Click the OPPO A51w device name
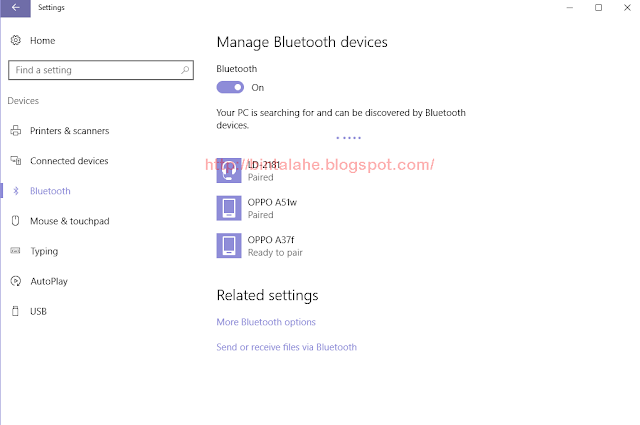The height and width of the screenshot is (425, 640). pyautogui.click(x=272, y=202)
